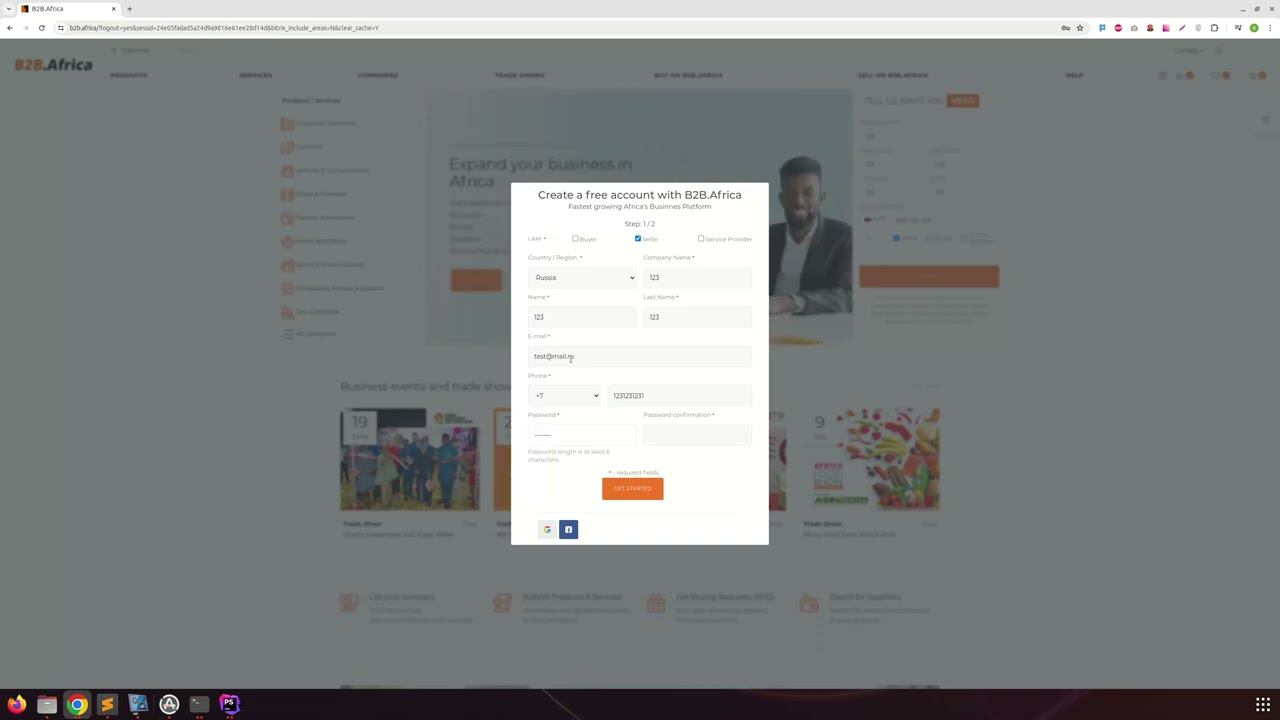1280x720 pixels.
Task: Open the camera screenshot extension icon
Action: tap(1134, 28)
